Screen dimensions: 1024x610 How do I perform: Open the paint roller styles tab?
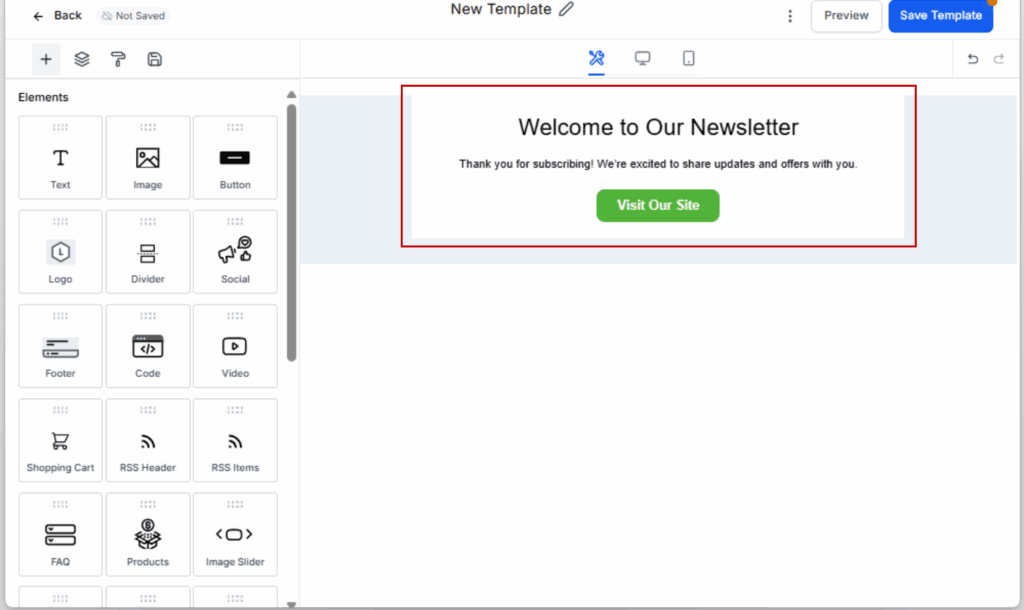click(118, 59)
